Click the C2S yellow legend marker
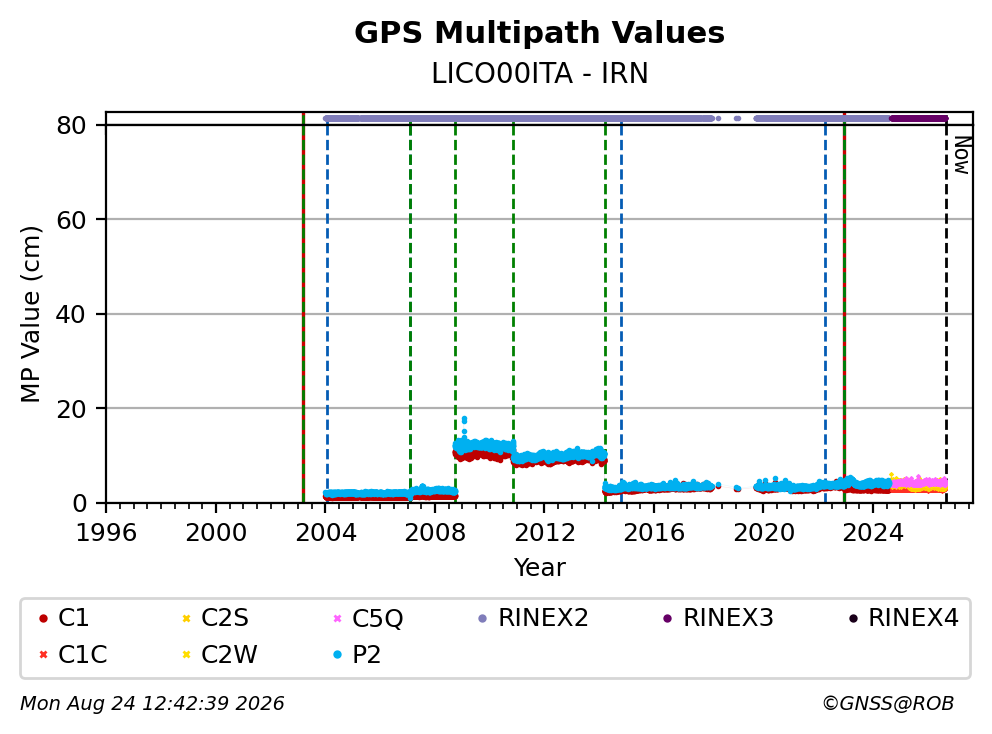The image size is (992, 734). point(186,618)
